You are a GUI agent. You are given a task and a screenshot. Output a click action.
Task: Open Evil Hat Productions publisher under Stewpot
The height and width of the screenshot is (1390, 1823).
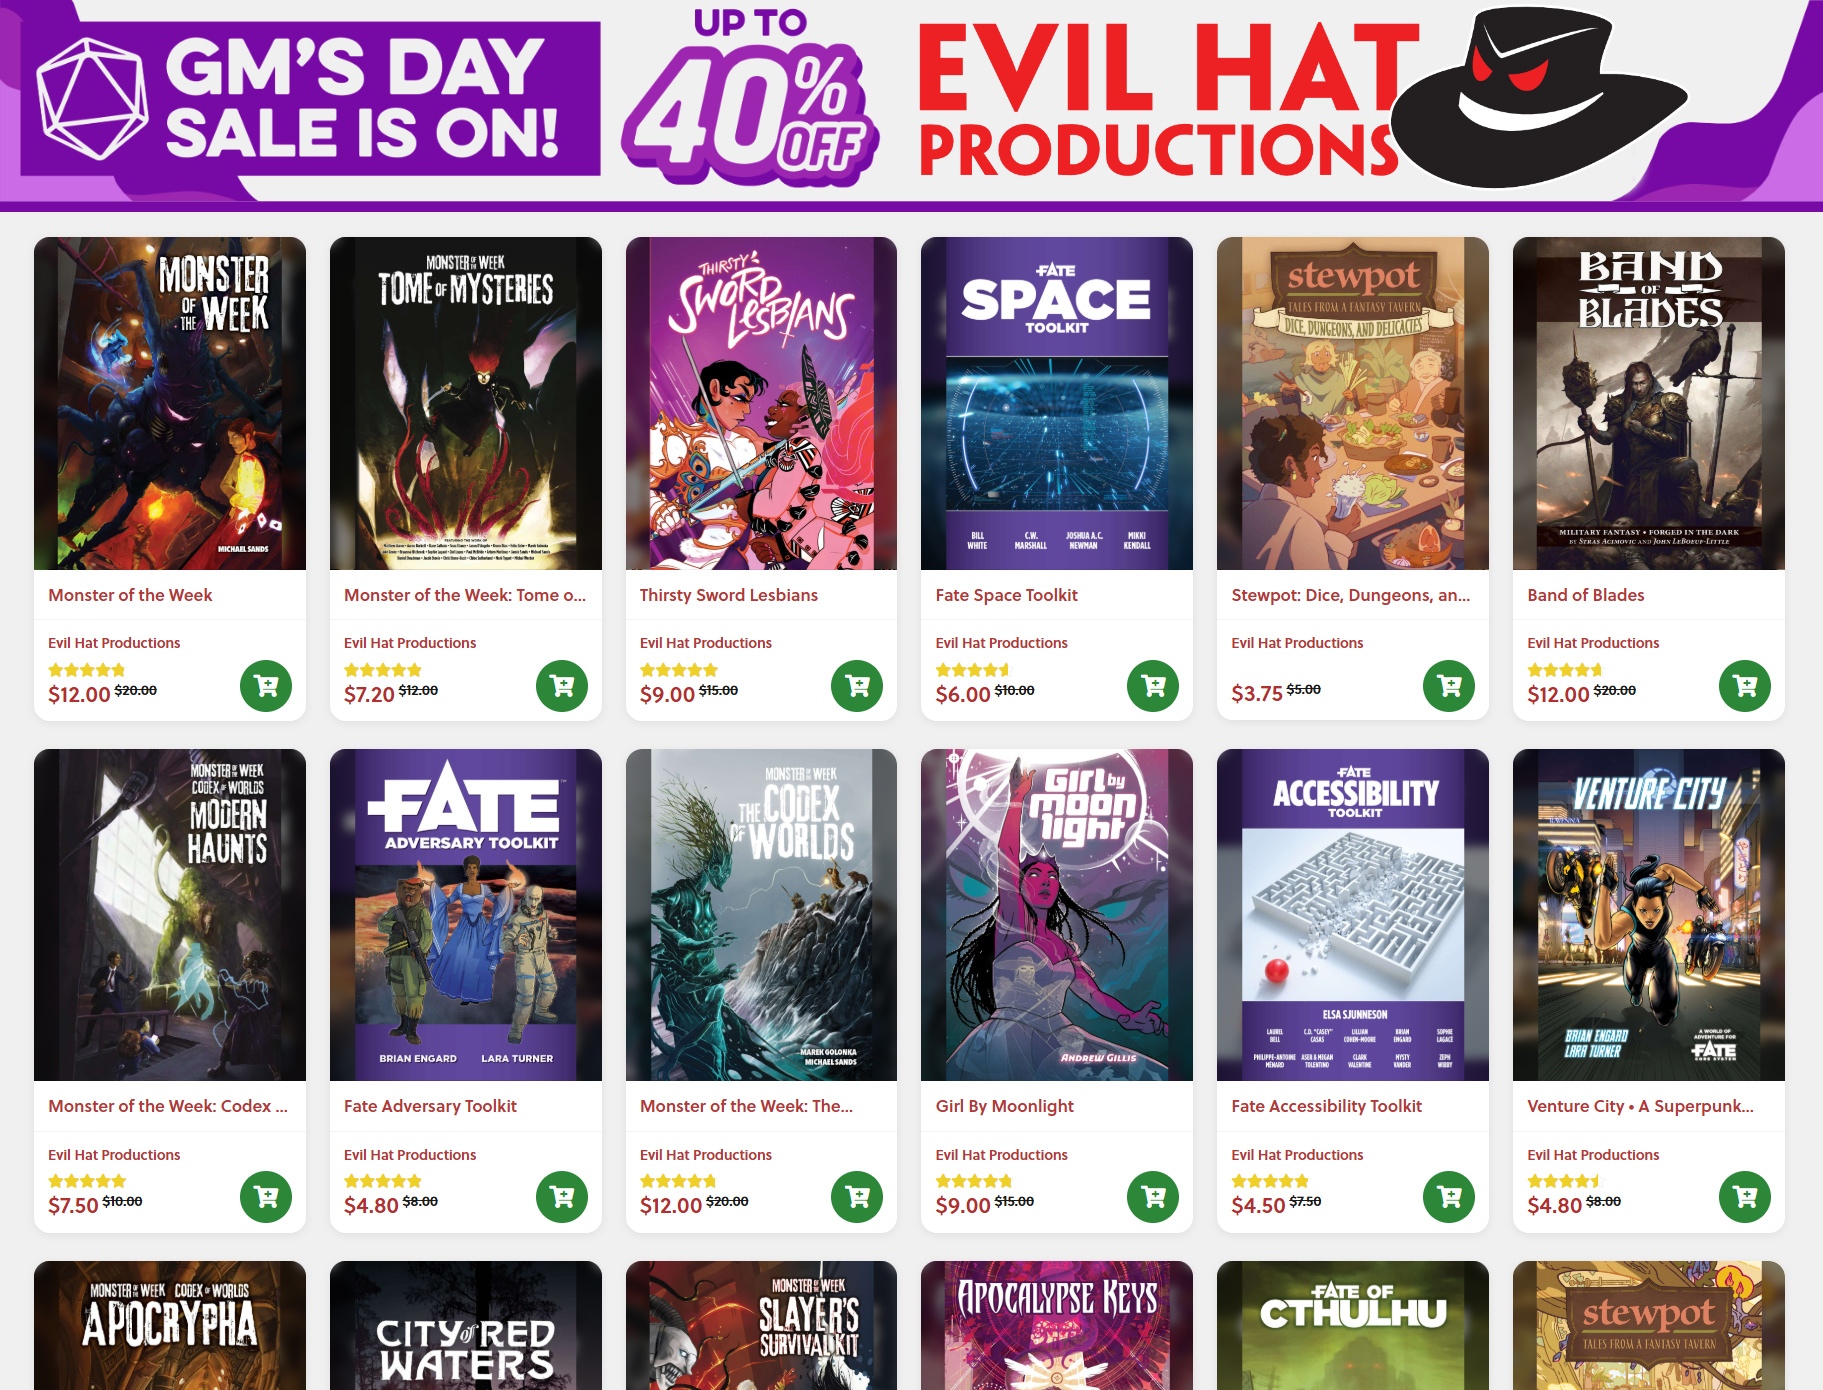[1297, 643]
